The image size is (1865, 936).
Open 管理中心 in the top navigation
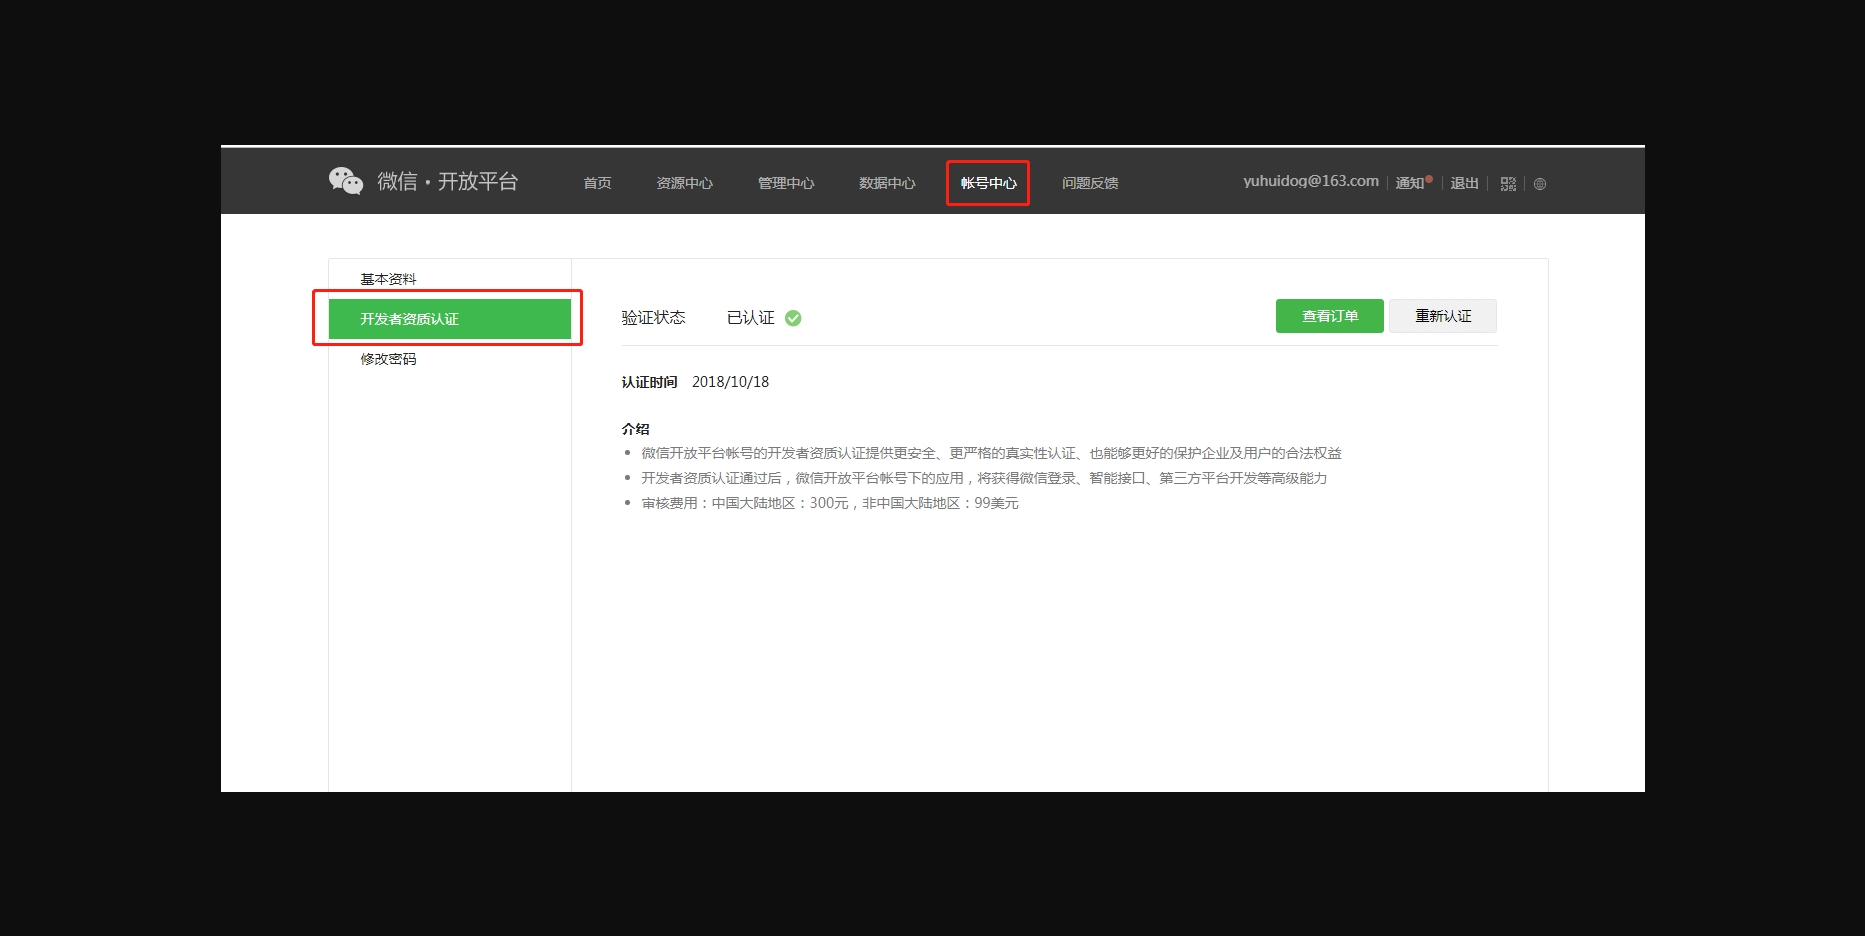(x=786, y=183)
